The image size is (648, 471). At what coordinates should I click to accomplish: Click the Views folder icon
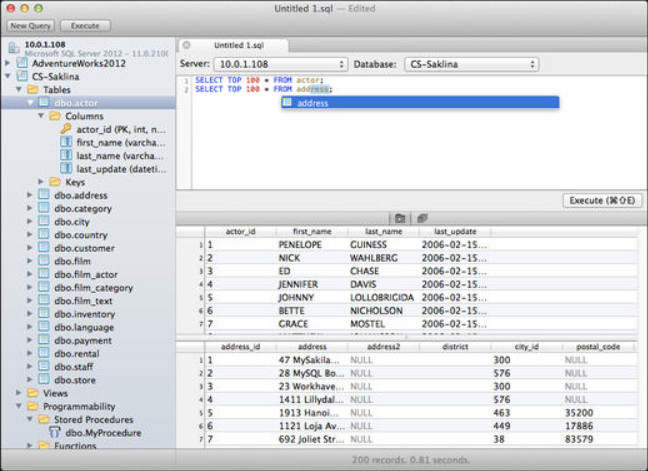point(33,393)
